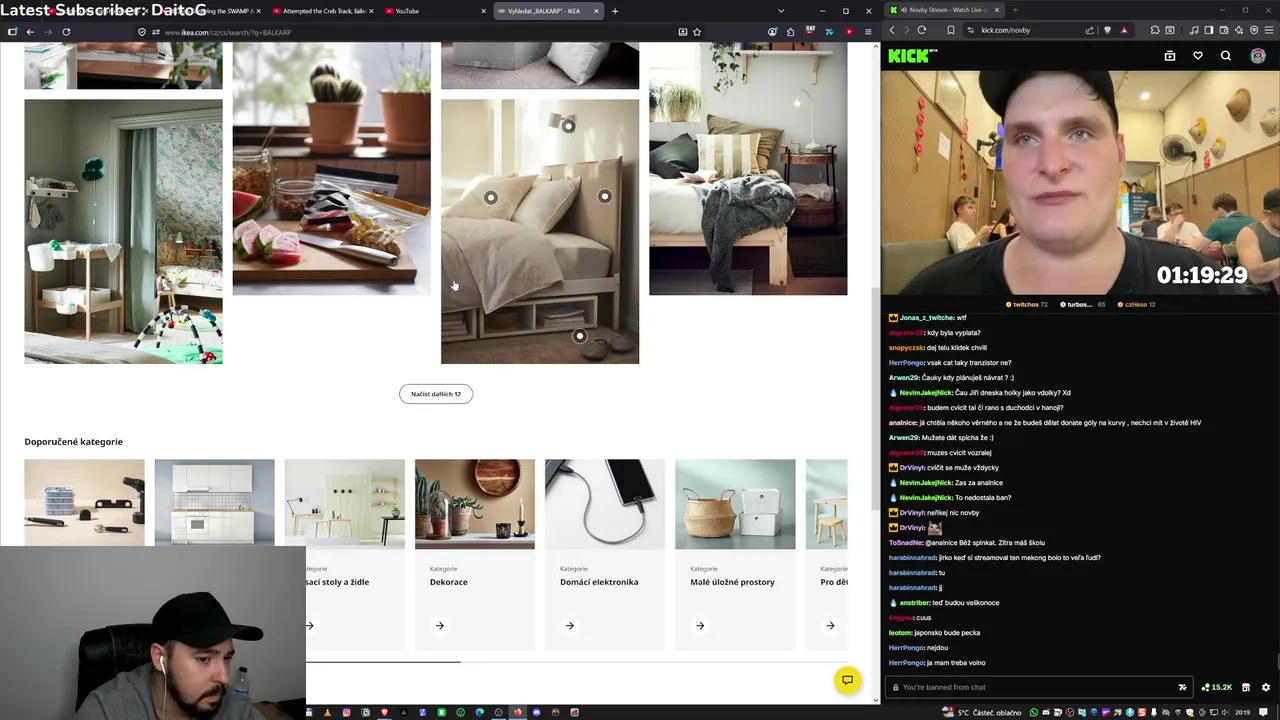
Task: Open the phone charger category thumbnail
Action: tap(605, 504)
